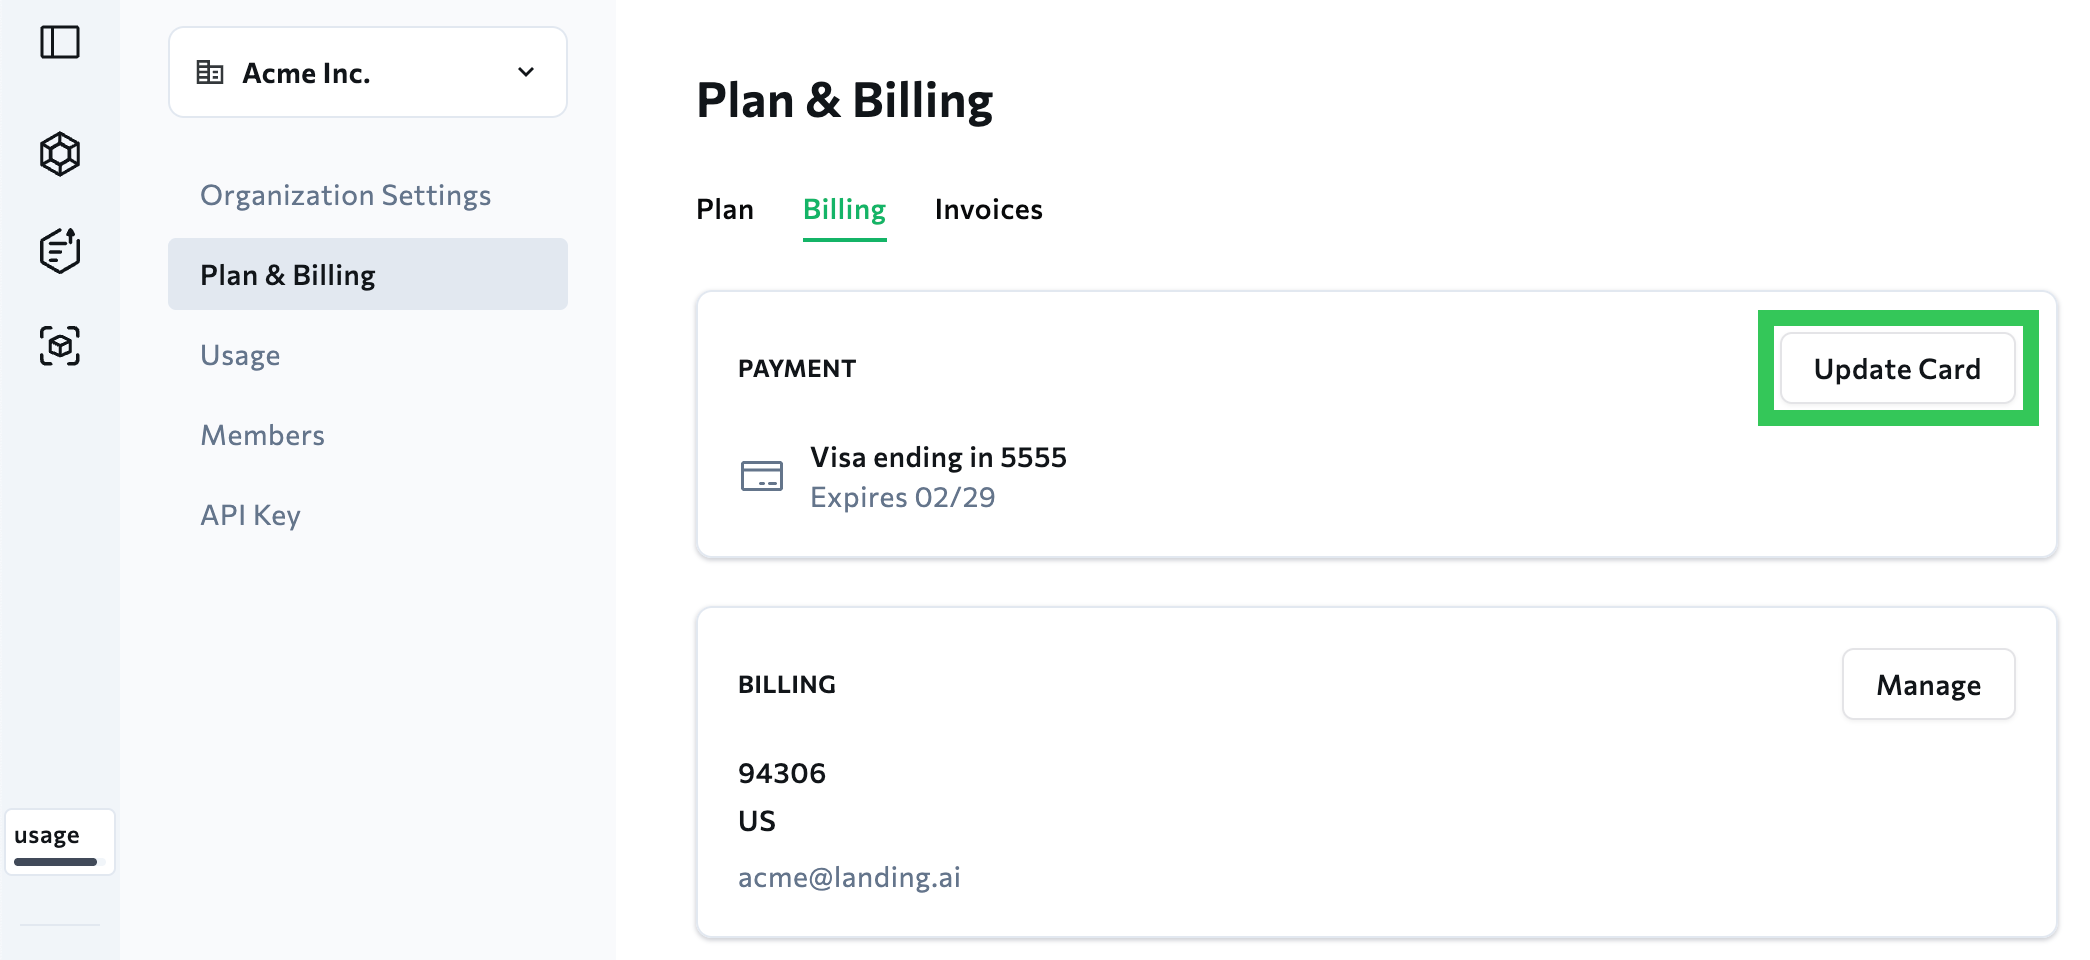This screenshot has width=2090, height=960.
Task: Open the Acme Inc. organization selector
Action: 367,72
